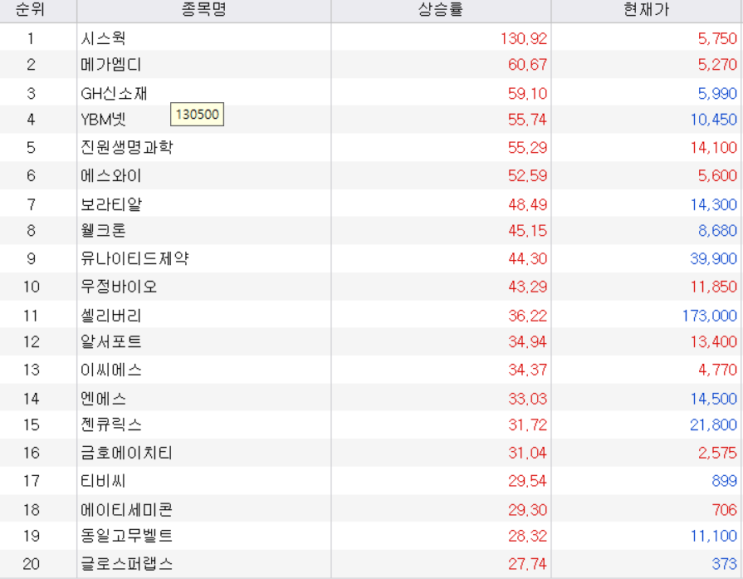This screenshot has height=579, width=743.
Task: Click current price 39,900
Action: coord(714,258)
